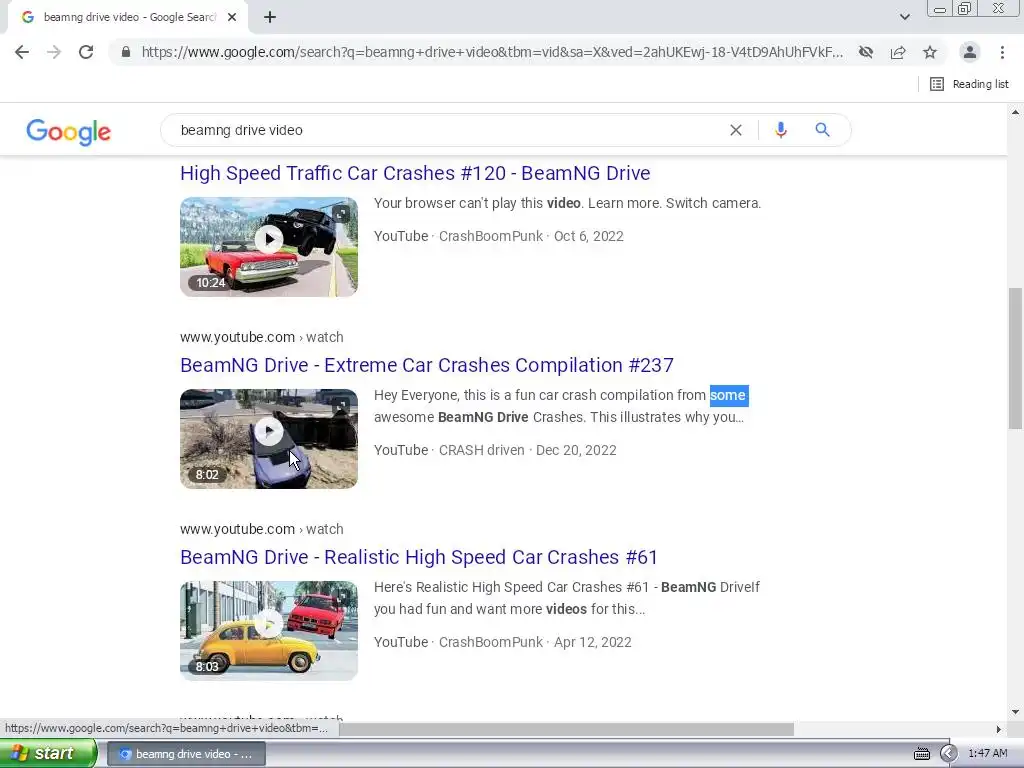Expand the tab search chevron
This screenshot has height=768, width=1024.
[x=904, y=17]
